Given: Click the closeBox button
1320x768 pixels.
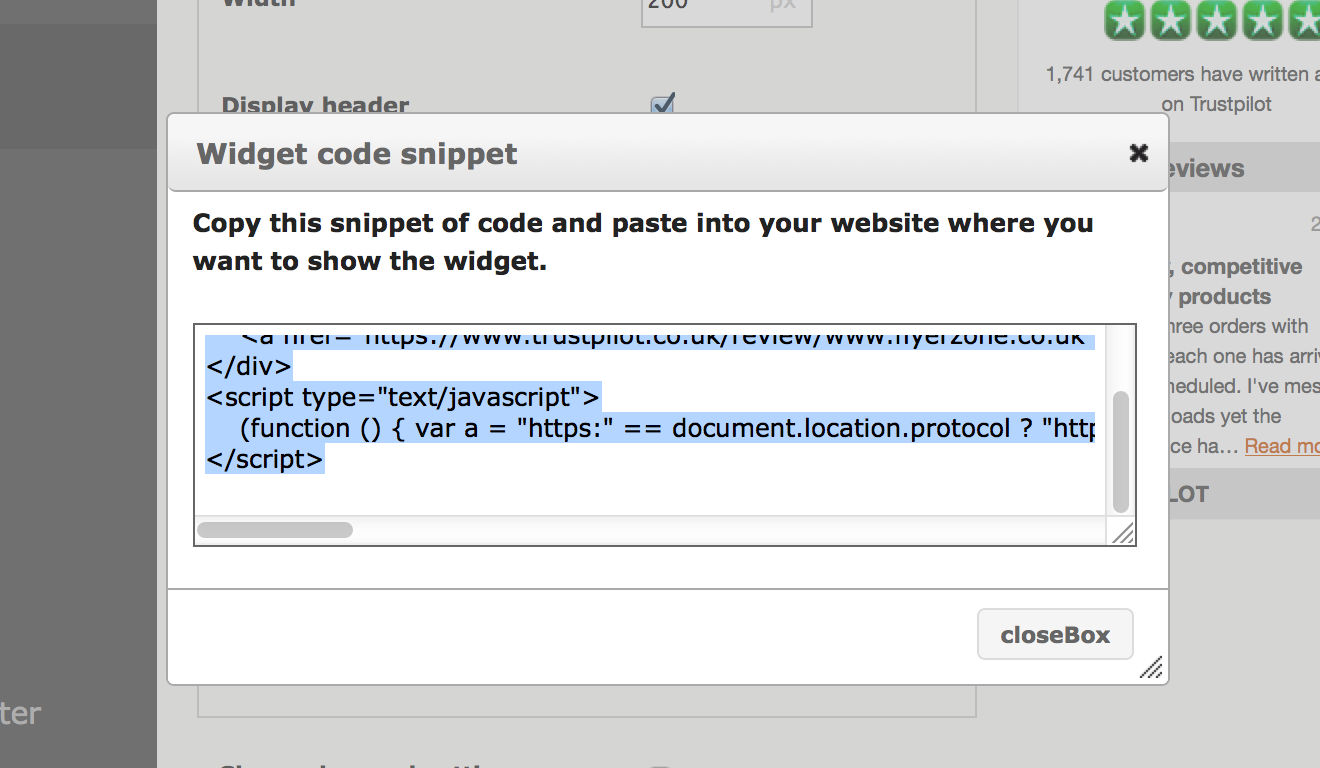Looking at the screenshot, I should [x=1055, y=635].
